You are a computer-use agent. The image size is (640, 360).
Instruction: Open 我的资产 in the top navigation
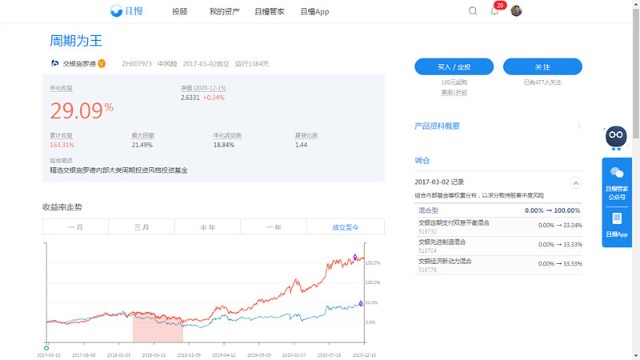click(x=224, y=11)
